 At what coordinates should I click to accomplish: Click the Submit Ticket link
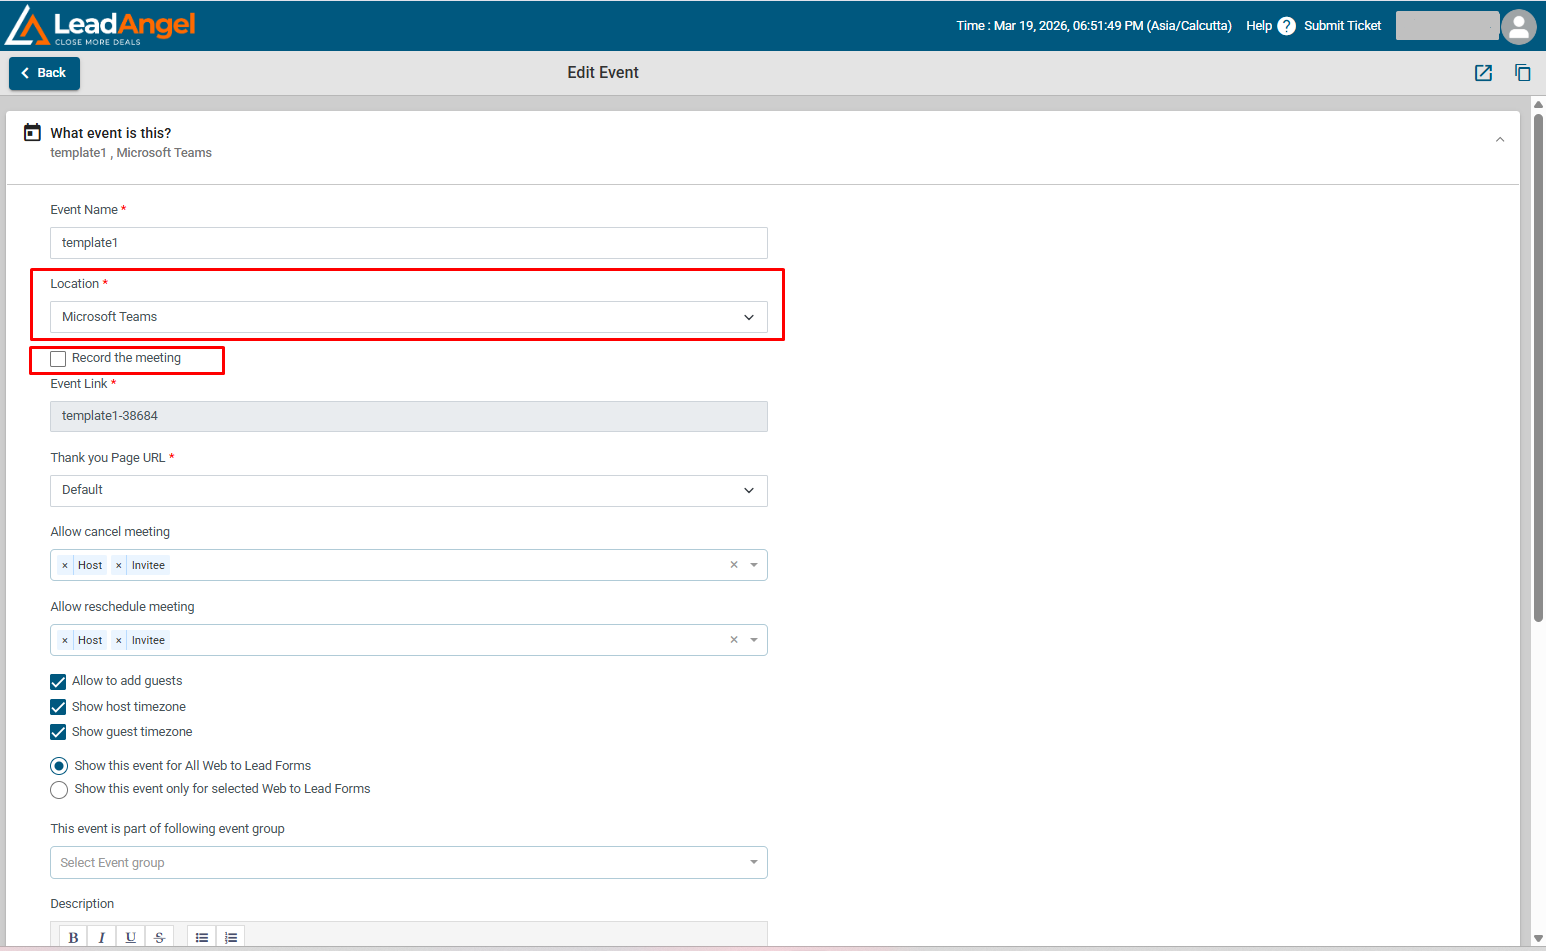click(x=1342, y=26)
